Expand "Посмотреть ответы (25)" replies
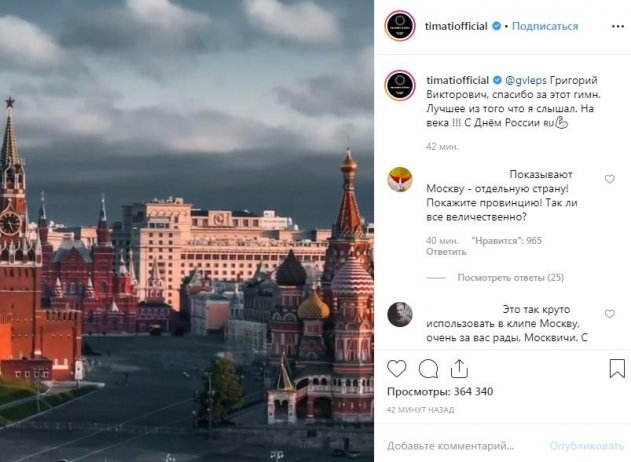Viewport: 631px width, 462px height. [511, 278]
